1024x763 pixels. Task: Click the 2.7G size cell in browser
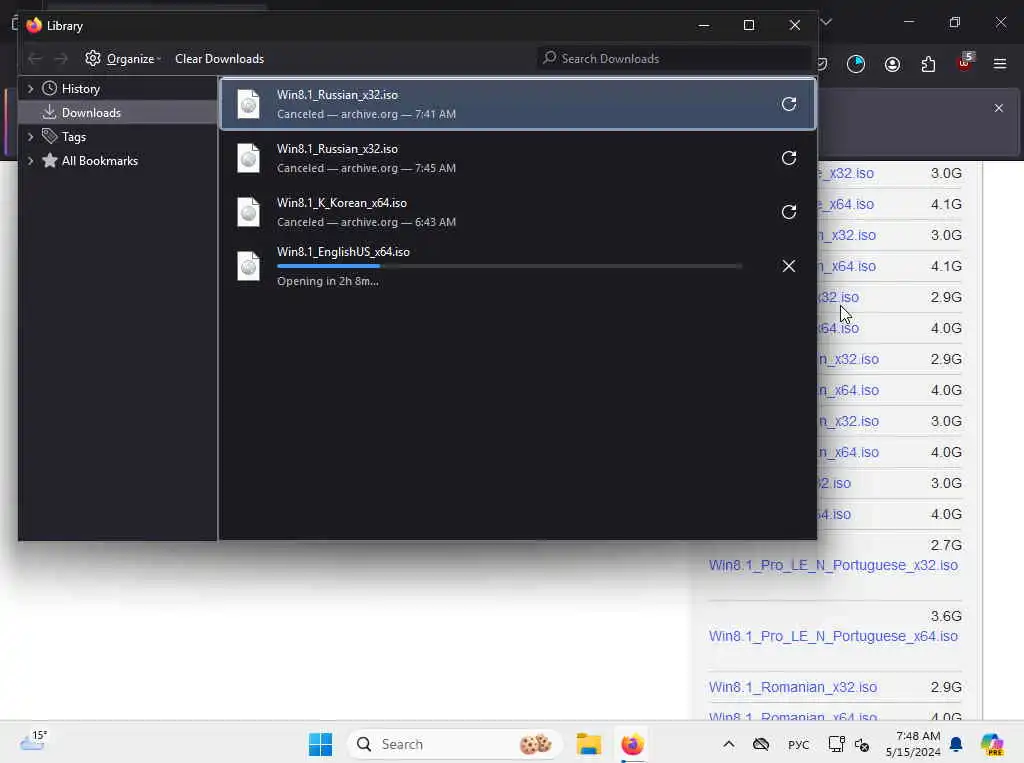click(x=946, y=545)
